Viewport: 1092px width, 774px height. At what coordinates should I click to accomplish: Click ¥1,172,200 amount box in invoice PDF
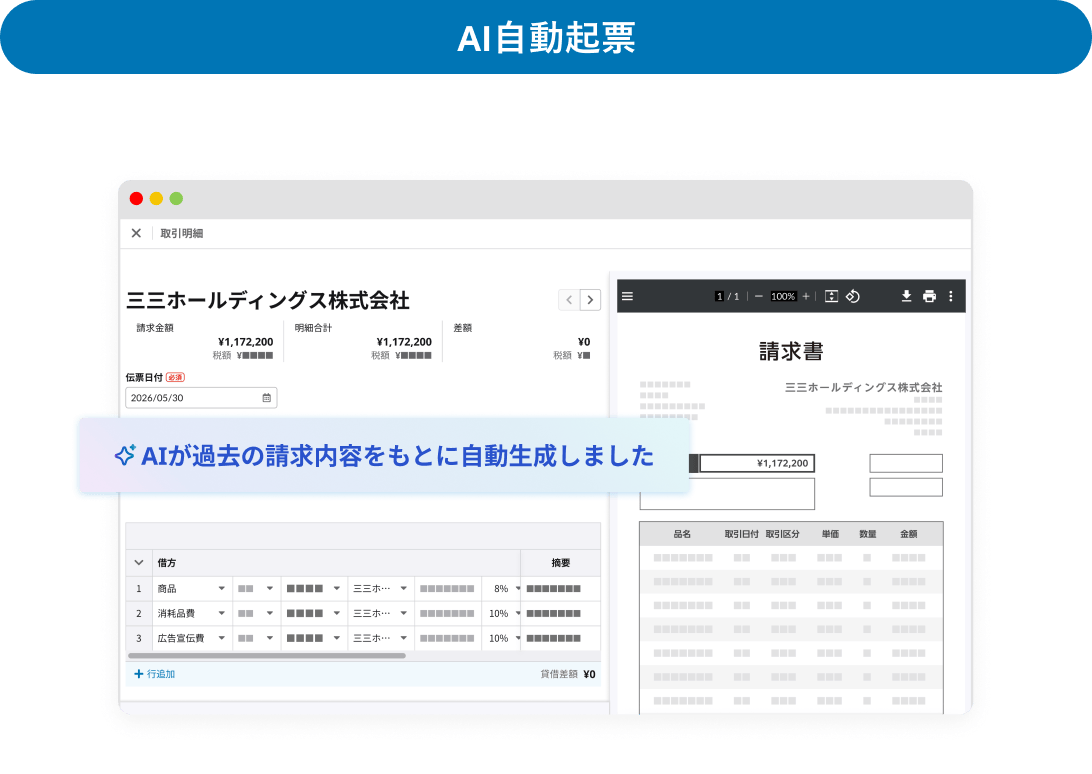coord(756,463)
